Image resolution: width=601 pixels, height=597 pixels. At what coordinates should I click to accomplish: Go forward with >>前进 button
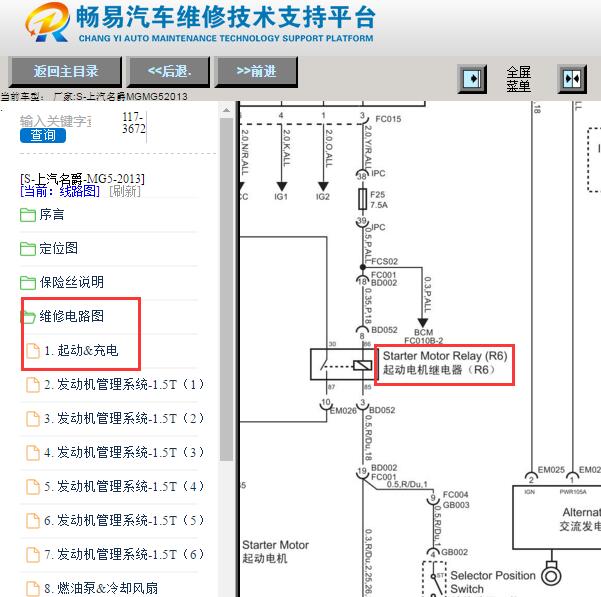[256, 72]
